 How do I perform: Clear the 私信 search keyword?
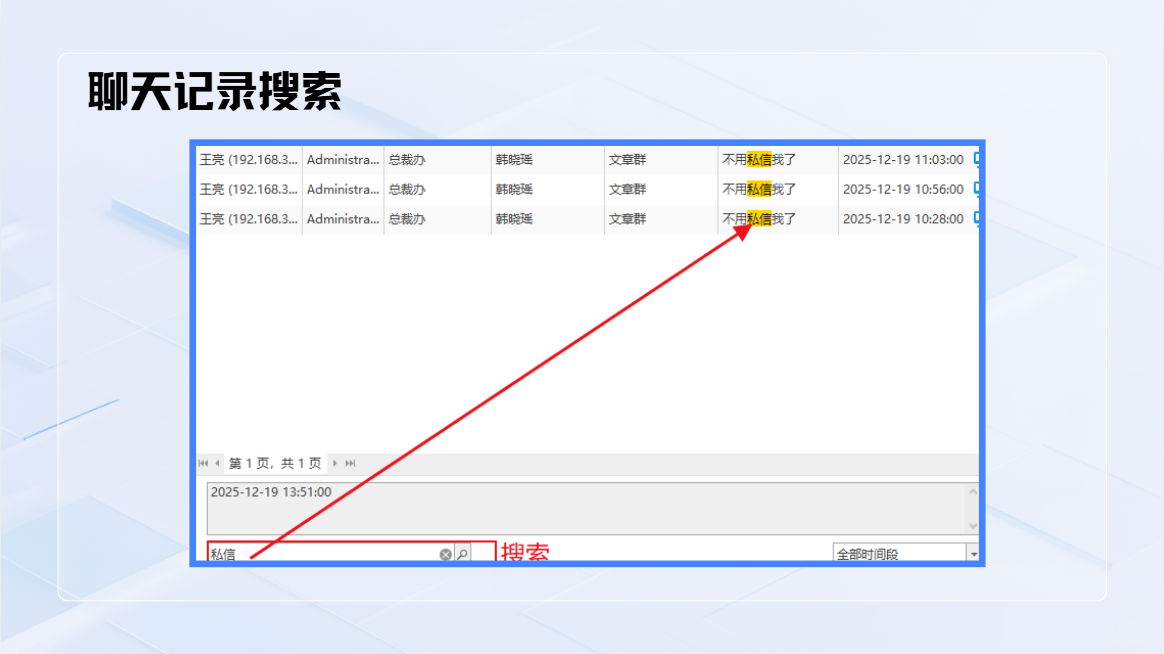[x=445, y=554]
